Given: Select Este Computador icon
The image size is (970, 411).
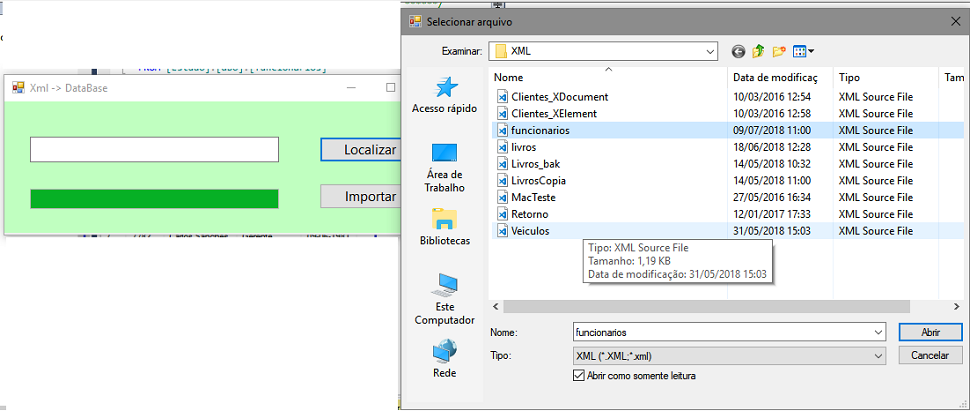Looking at the screenshot, I should pos(444,299).
